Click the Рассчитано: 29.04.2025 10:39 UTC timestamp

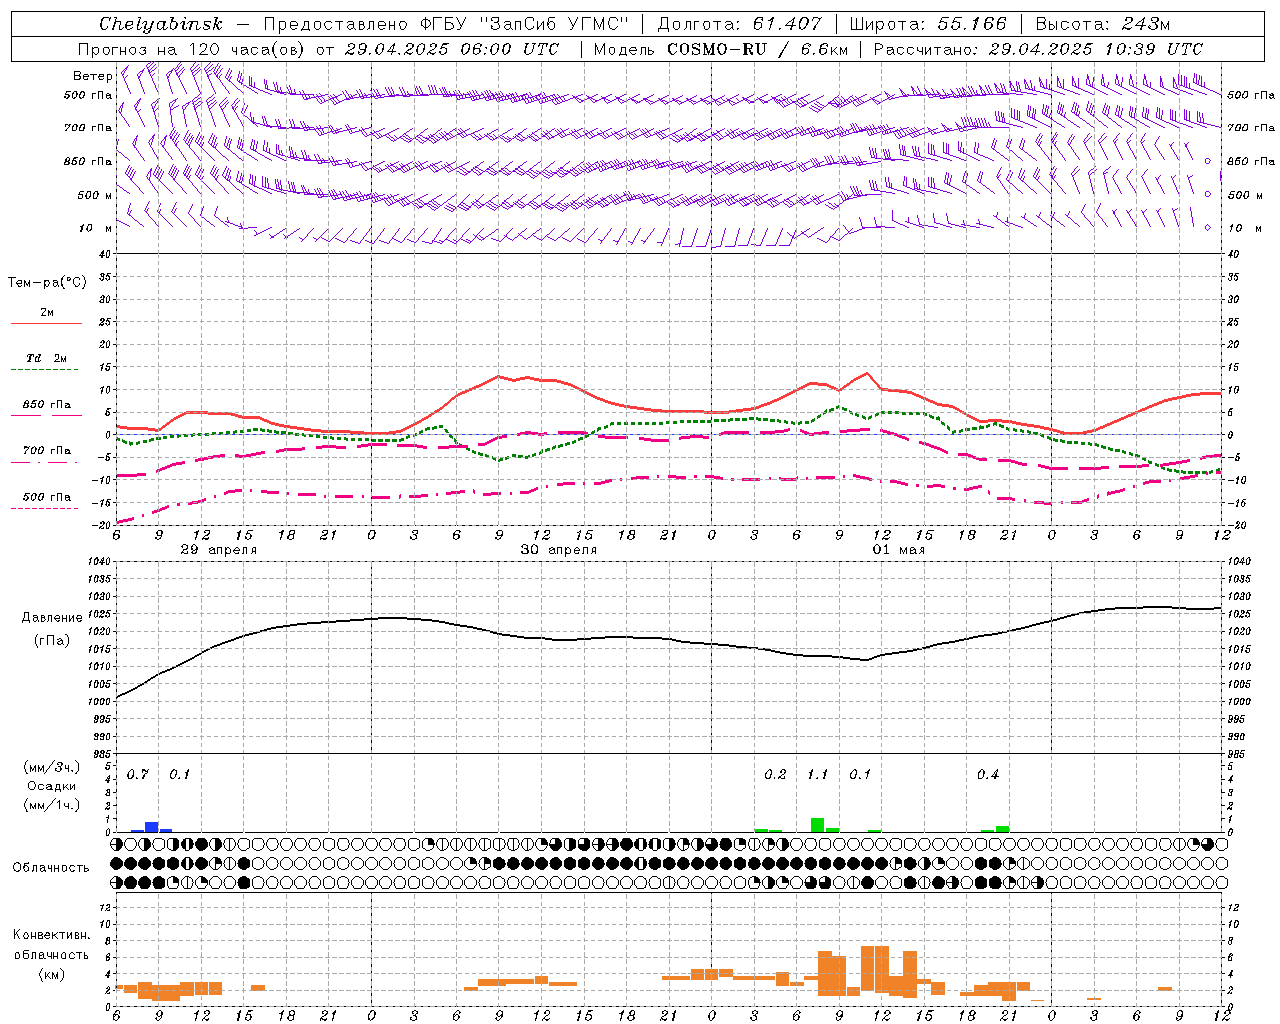click(x=1038, y=49)
